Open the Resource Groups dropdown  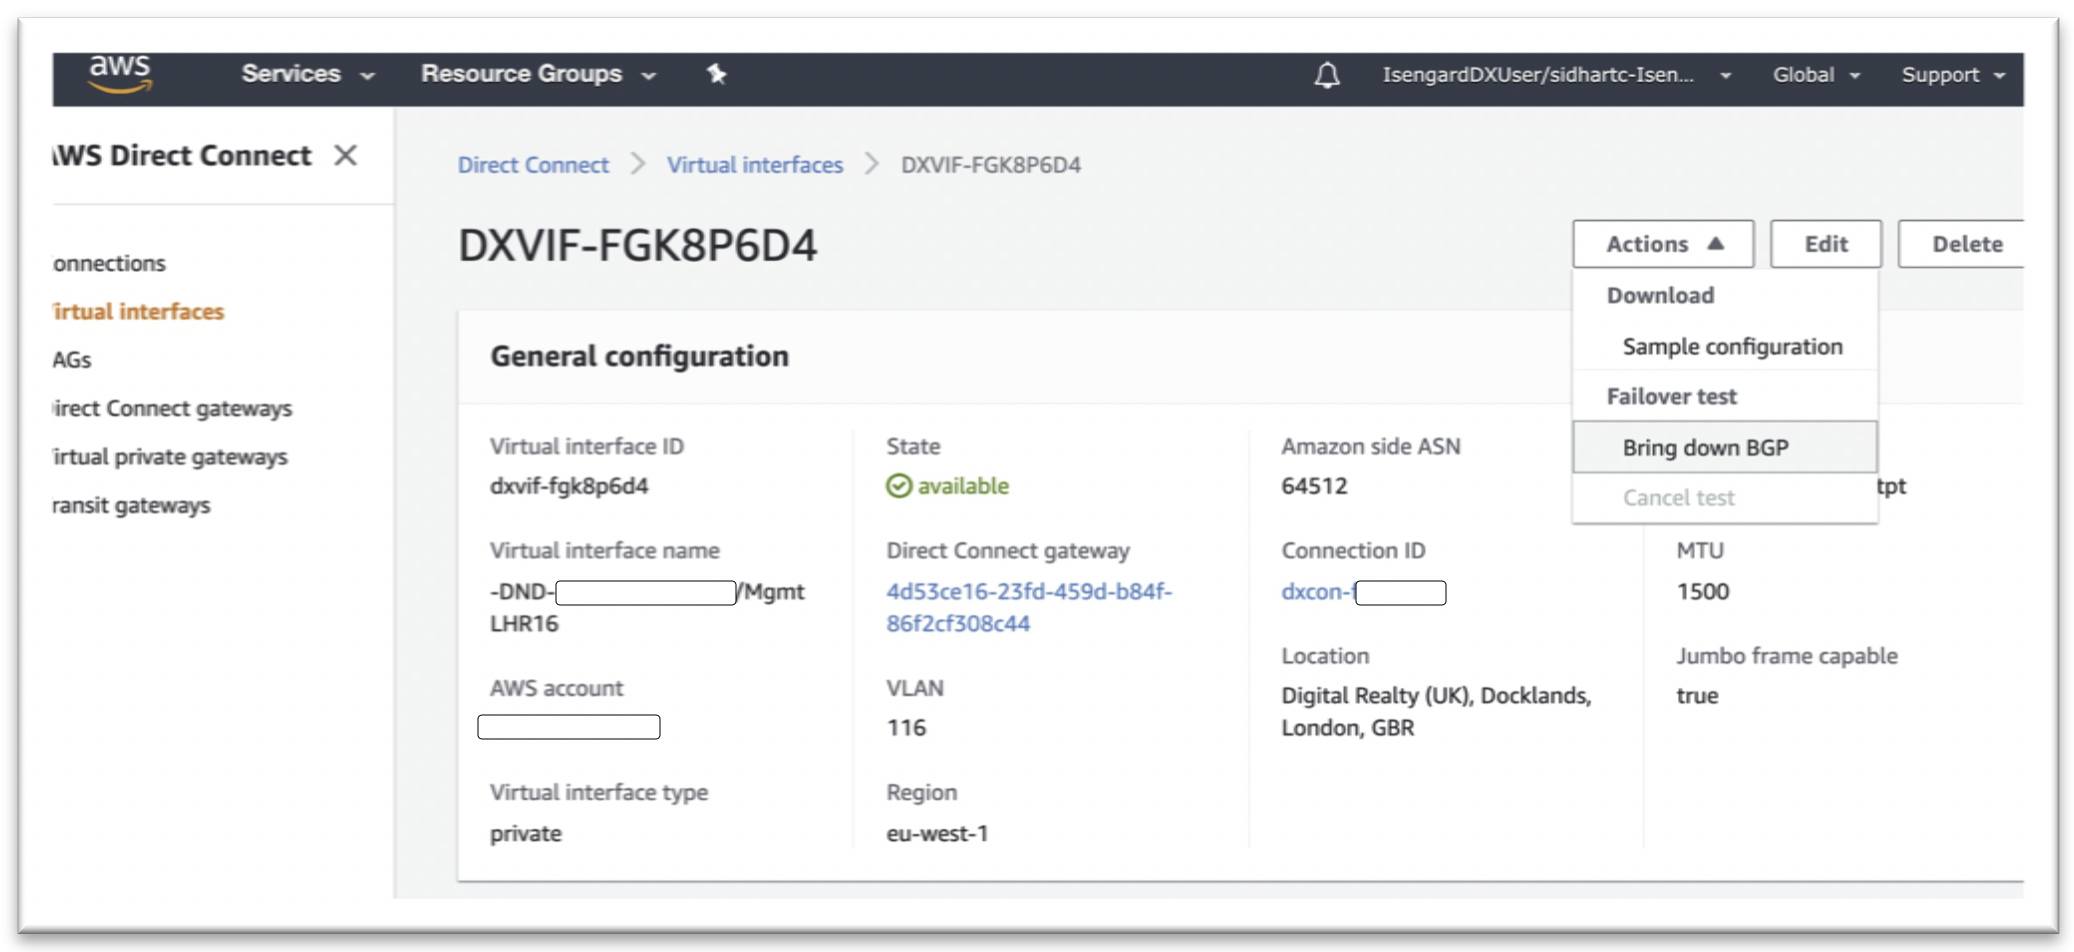point(538,74)
